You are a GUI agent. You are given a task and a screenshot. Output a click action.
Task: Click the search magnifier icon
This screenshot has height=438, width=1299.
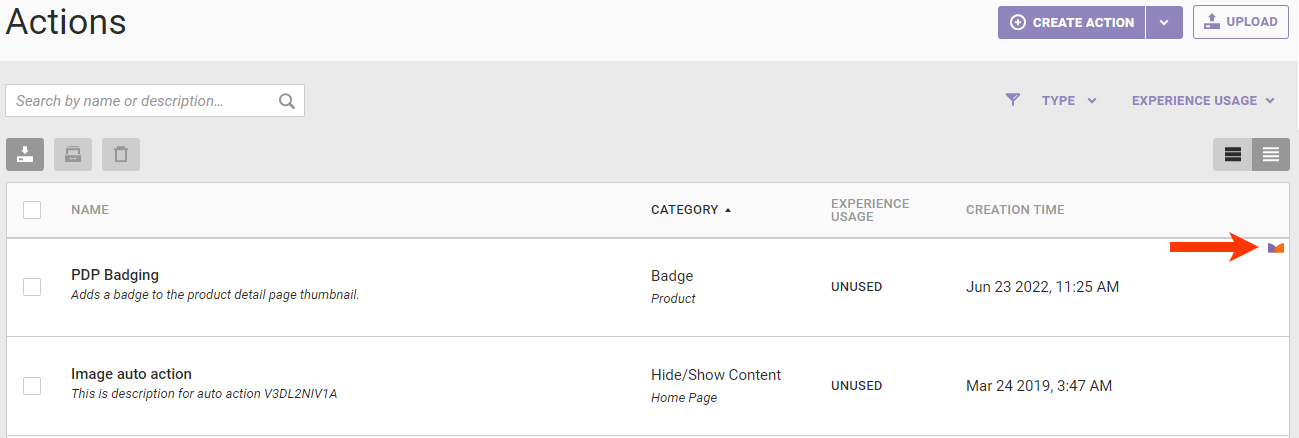pos(287,101)
